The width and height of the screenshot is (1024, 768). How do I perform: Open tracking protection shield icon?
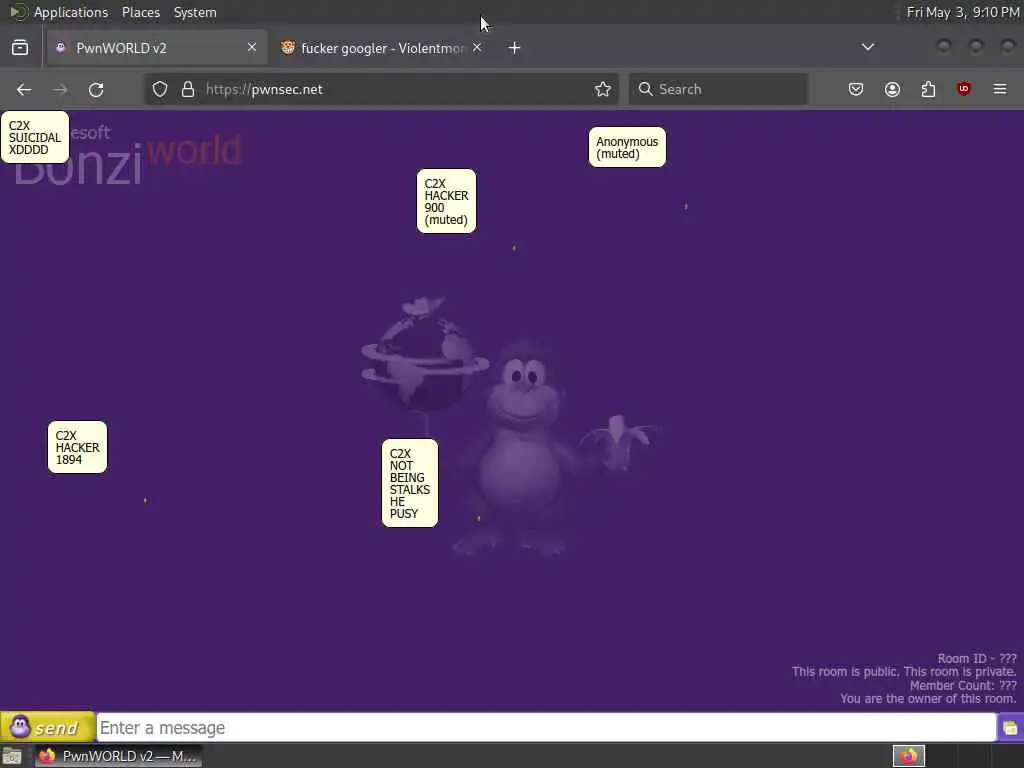(160, 89)
